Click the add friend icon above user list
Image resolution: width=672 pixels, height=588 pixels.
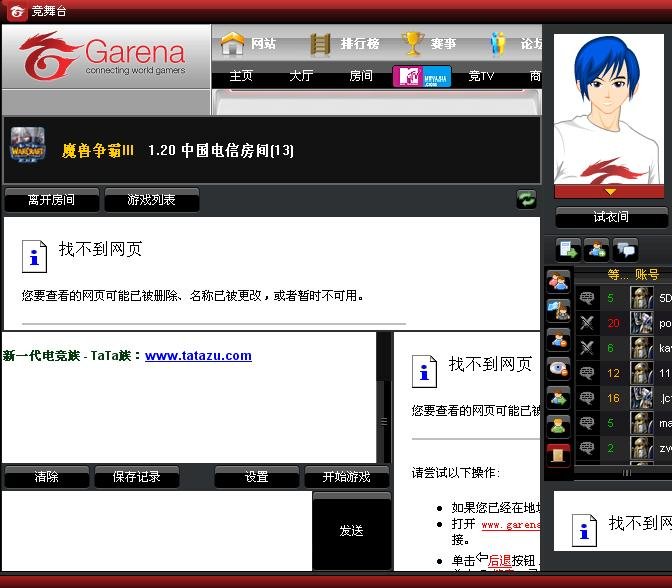pos(597,249)
